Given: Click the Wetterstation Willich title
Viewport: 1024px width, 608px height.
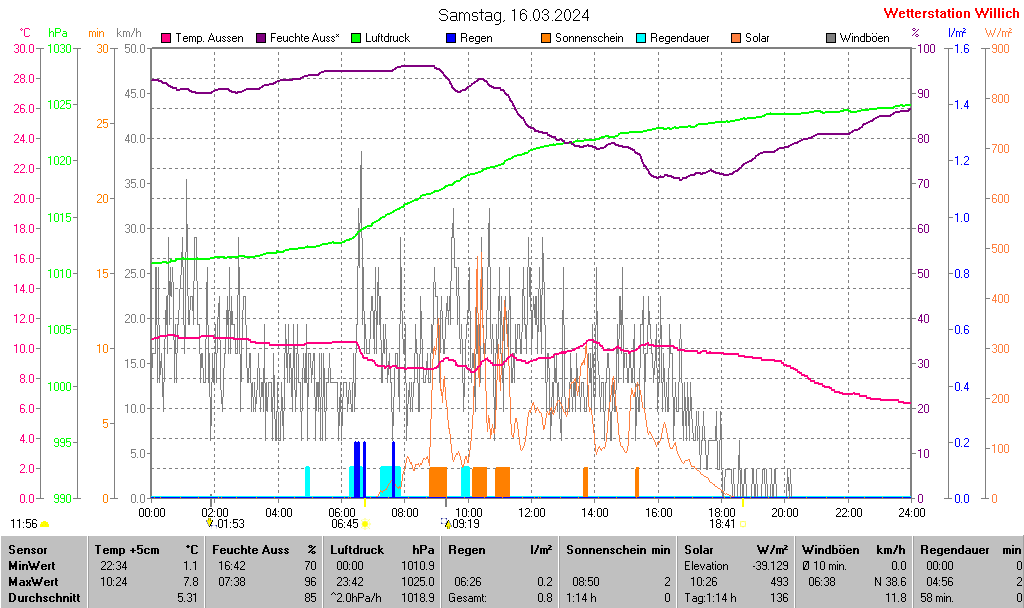Looking at the screenshot, I should point(951,13).
